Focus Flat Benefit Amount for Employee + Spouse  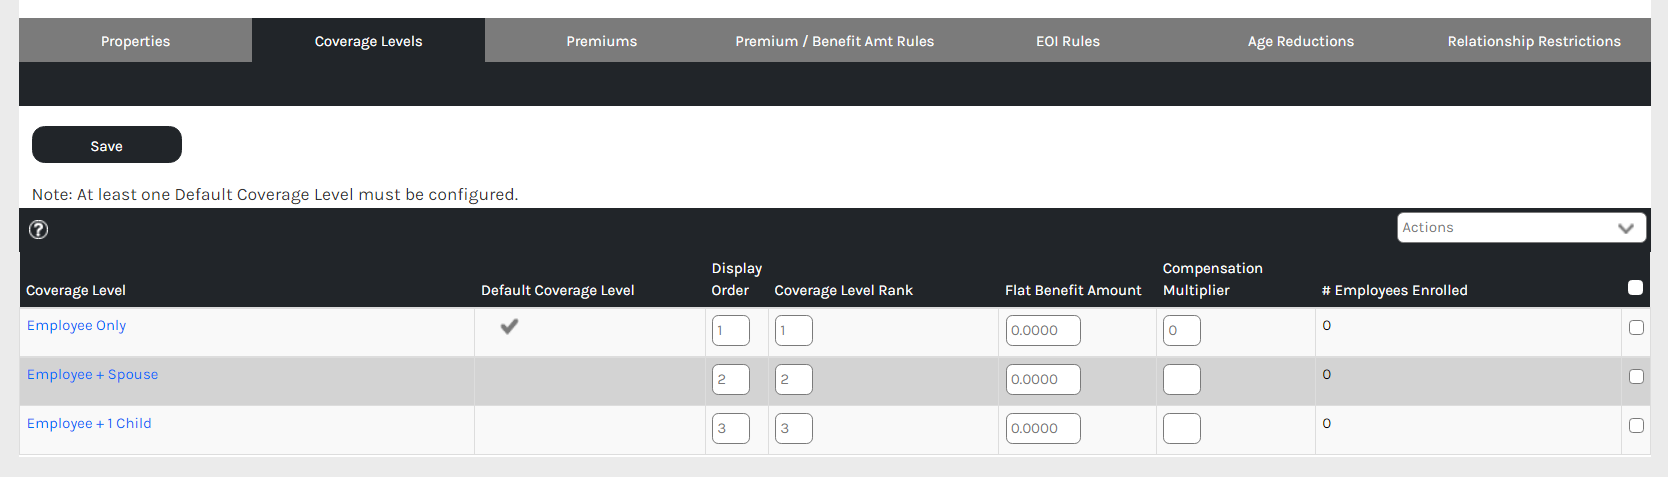pos(1042,380)
